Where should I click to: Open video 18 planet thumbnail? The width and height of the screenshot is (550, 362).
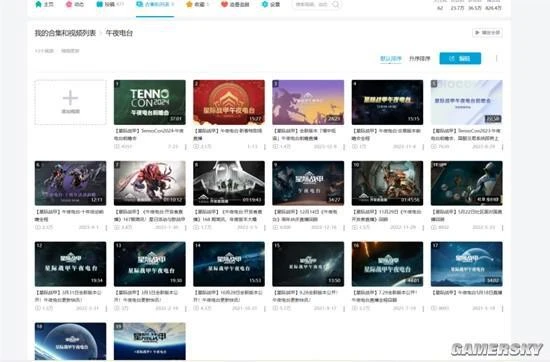click(x=71, y=341)
